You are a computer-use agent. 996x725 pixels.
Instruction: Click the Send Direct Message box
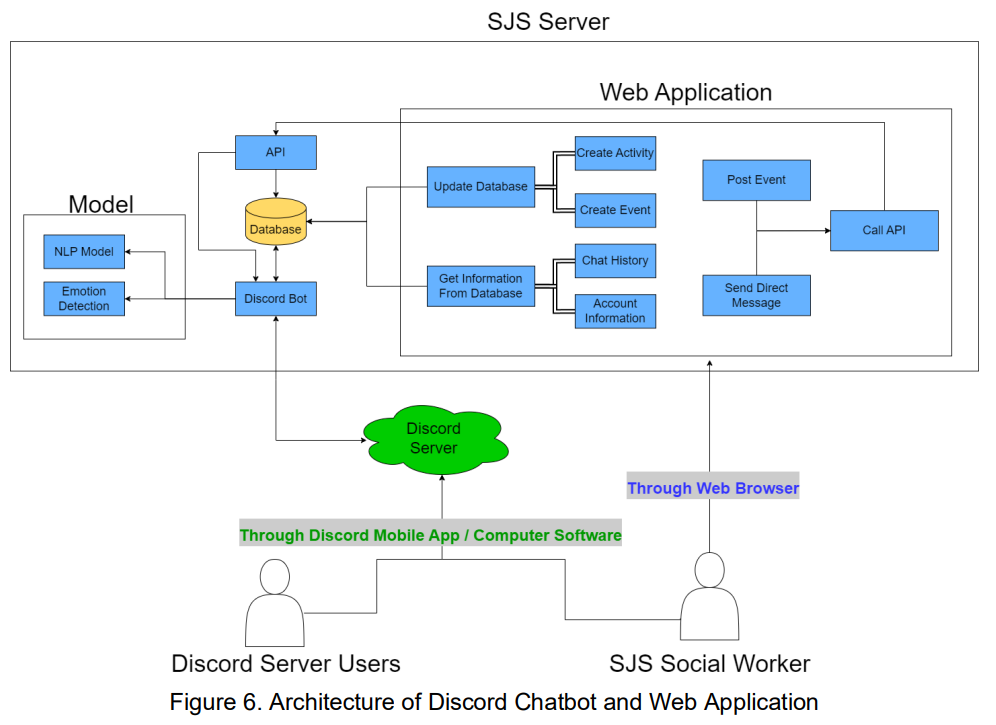pyautogui.click(x=756, y=295)
